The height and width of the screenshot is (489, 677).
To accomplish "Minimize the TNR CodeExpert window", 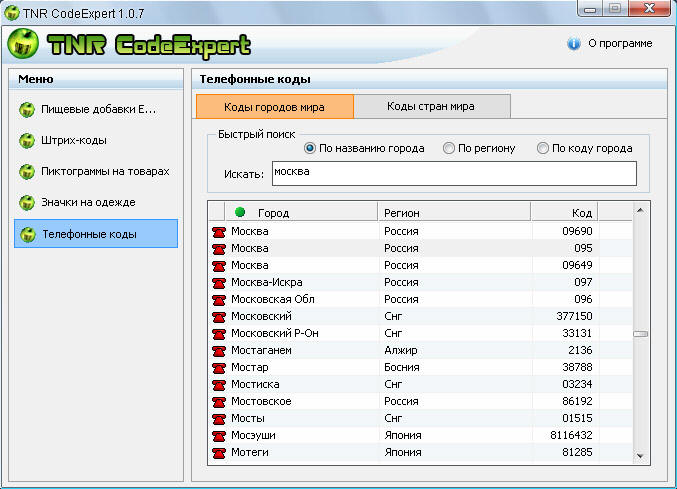I will (590, 9).
